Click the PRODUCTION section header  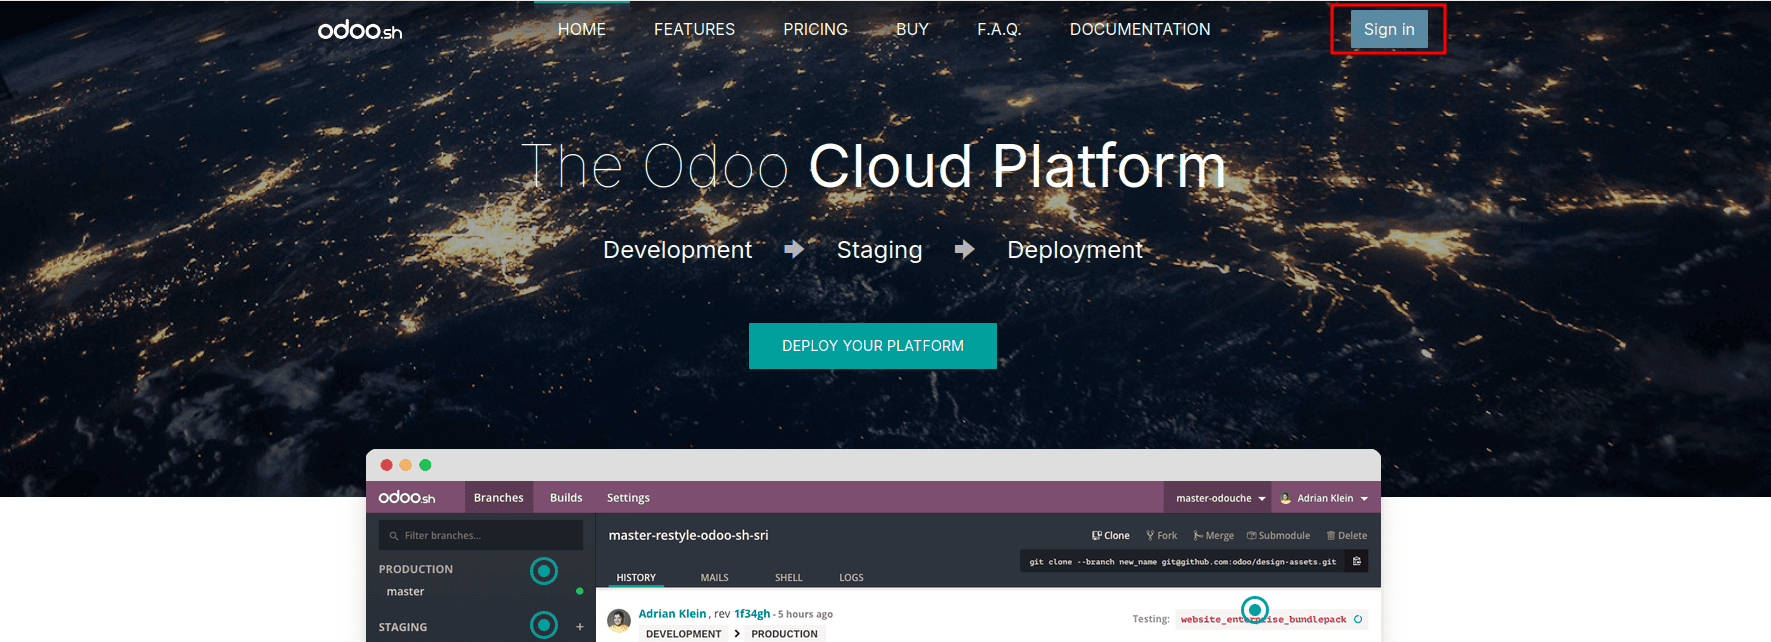(416, 569)
